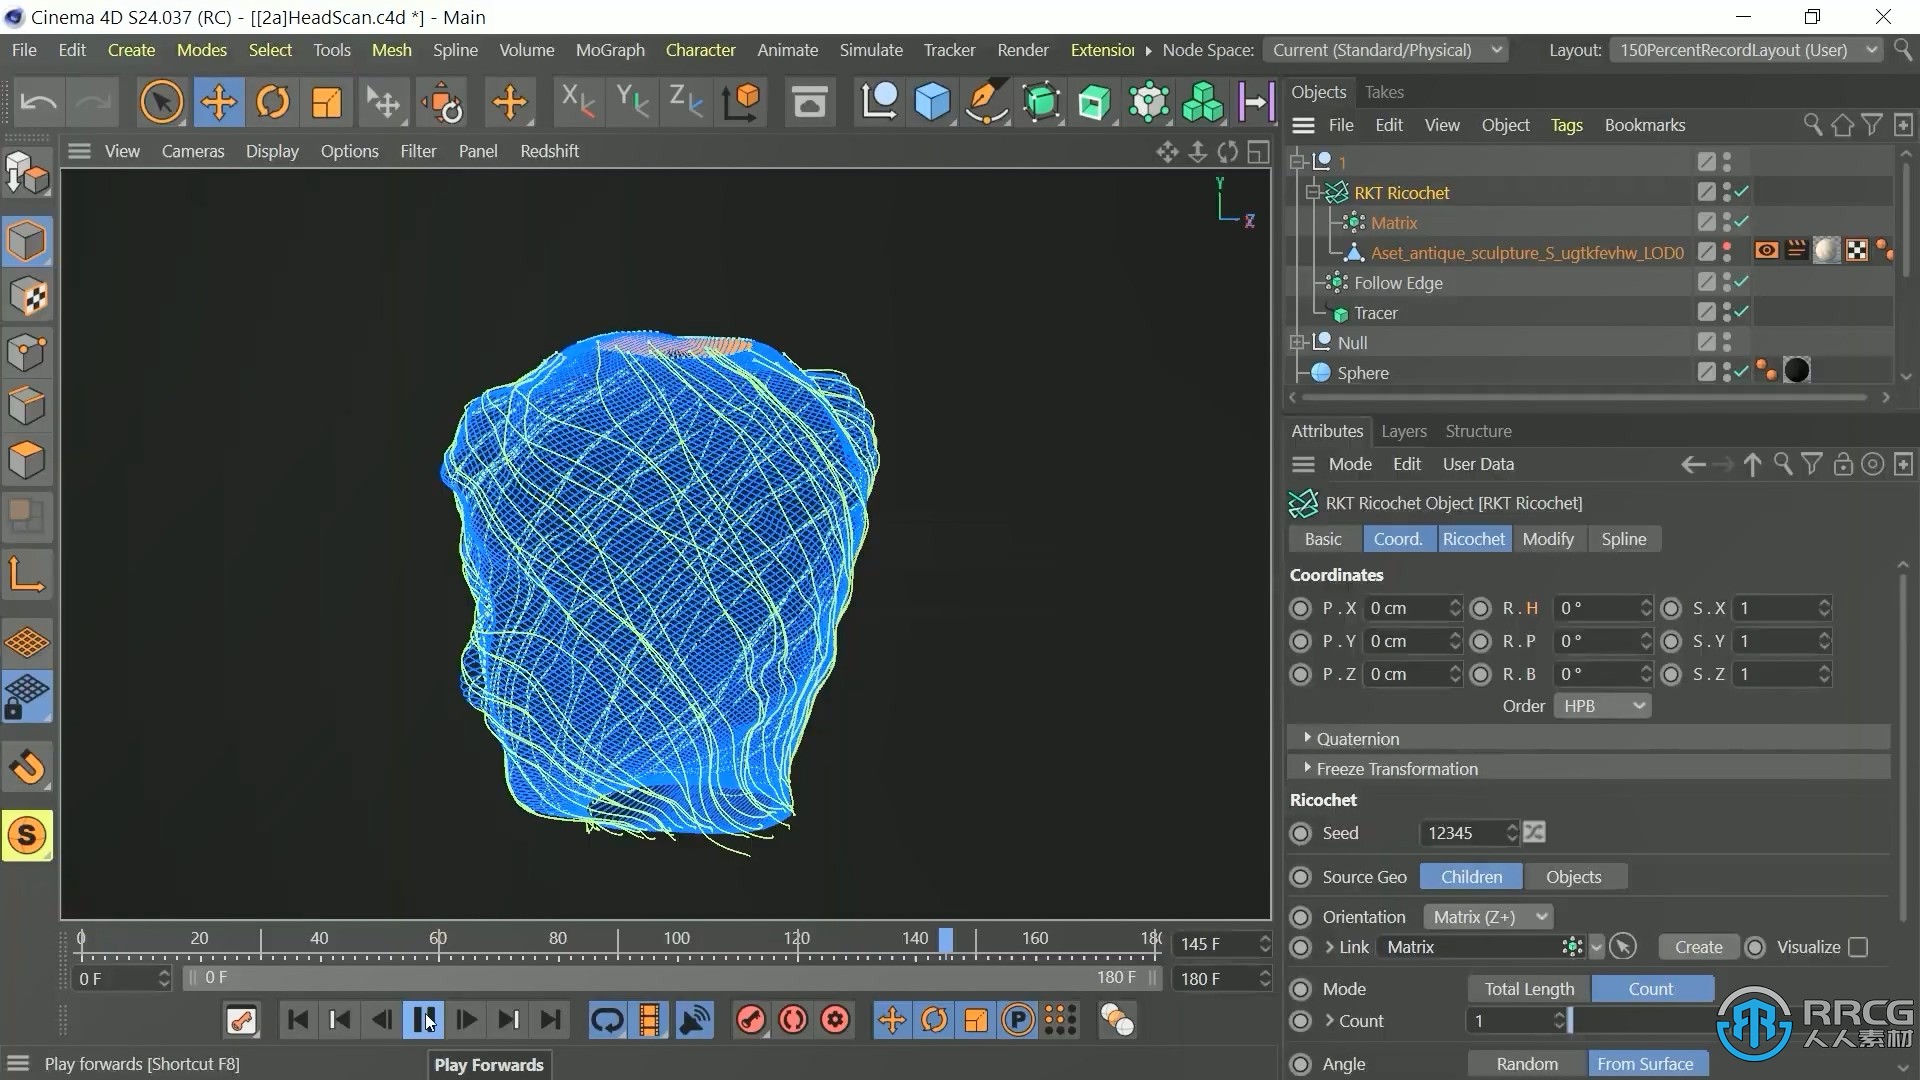Select the Coord. tab in attributes panel
The width and height of the screenshot is (1920, 1080).
click(1398, 538)
